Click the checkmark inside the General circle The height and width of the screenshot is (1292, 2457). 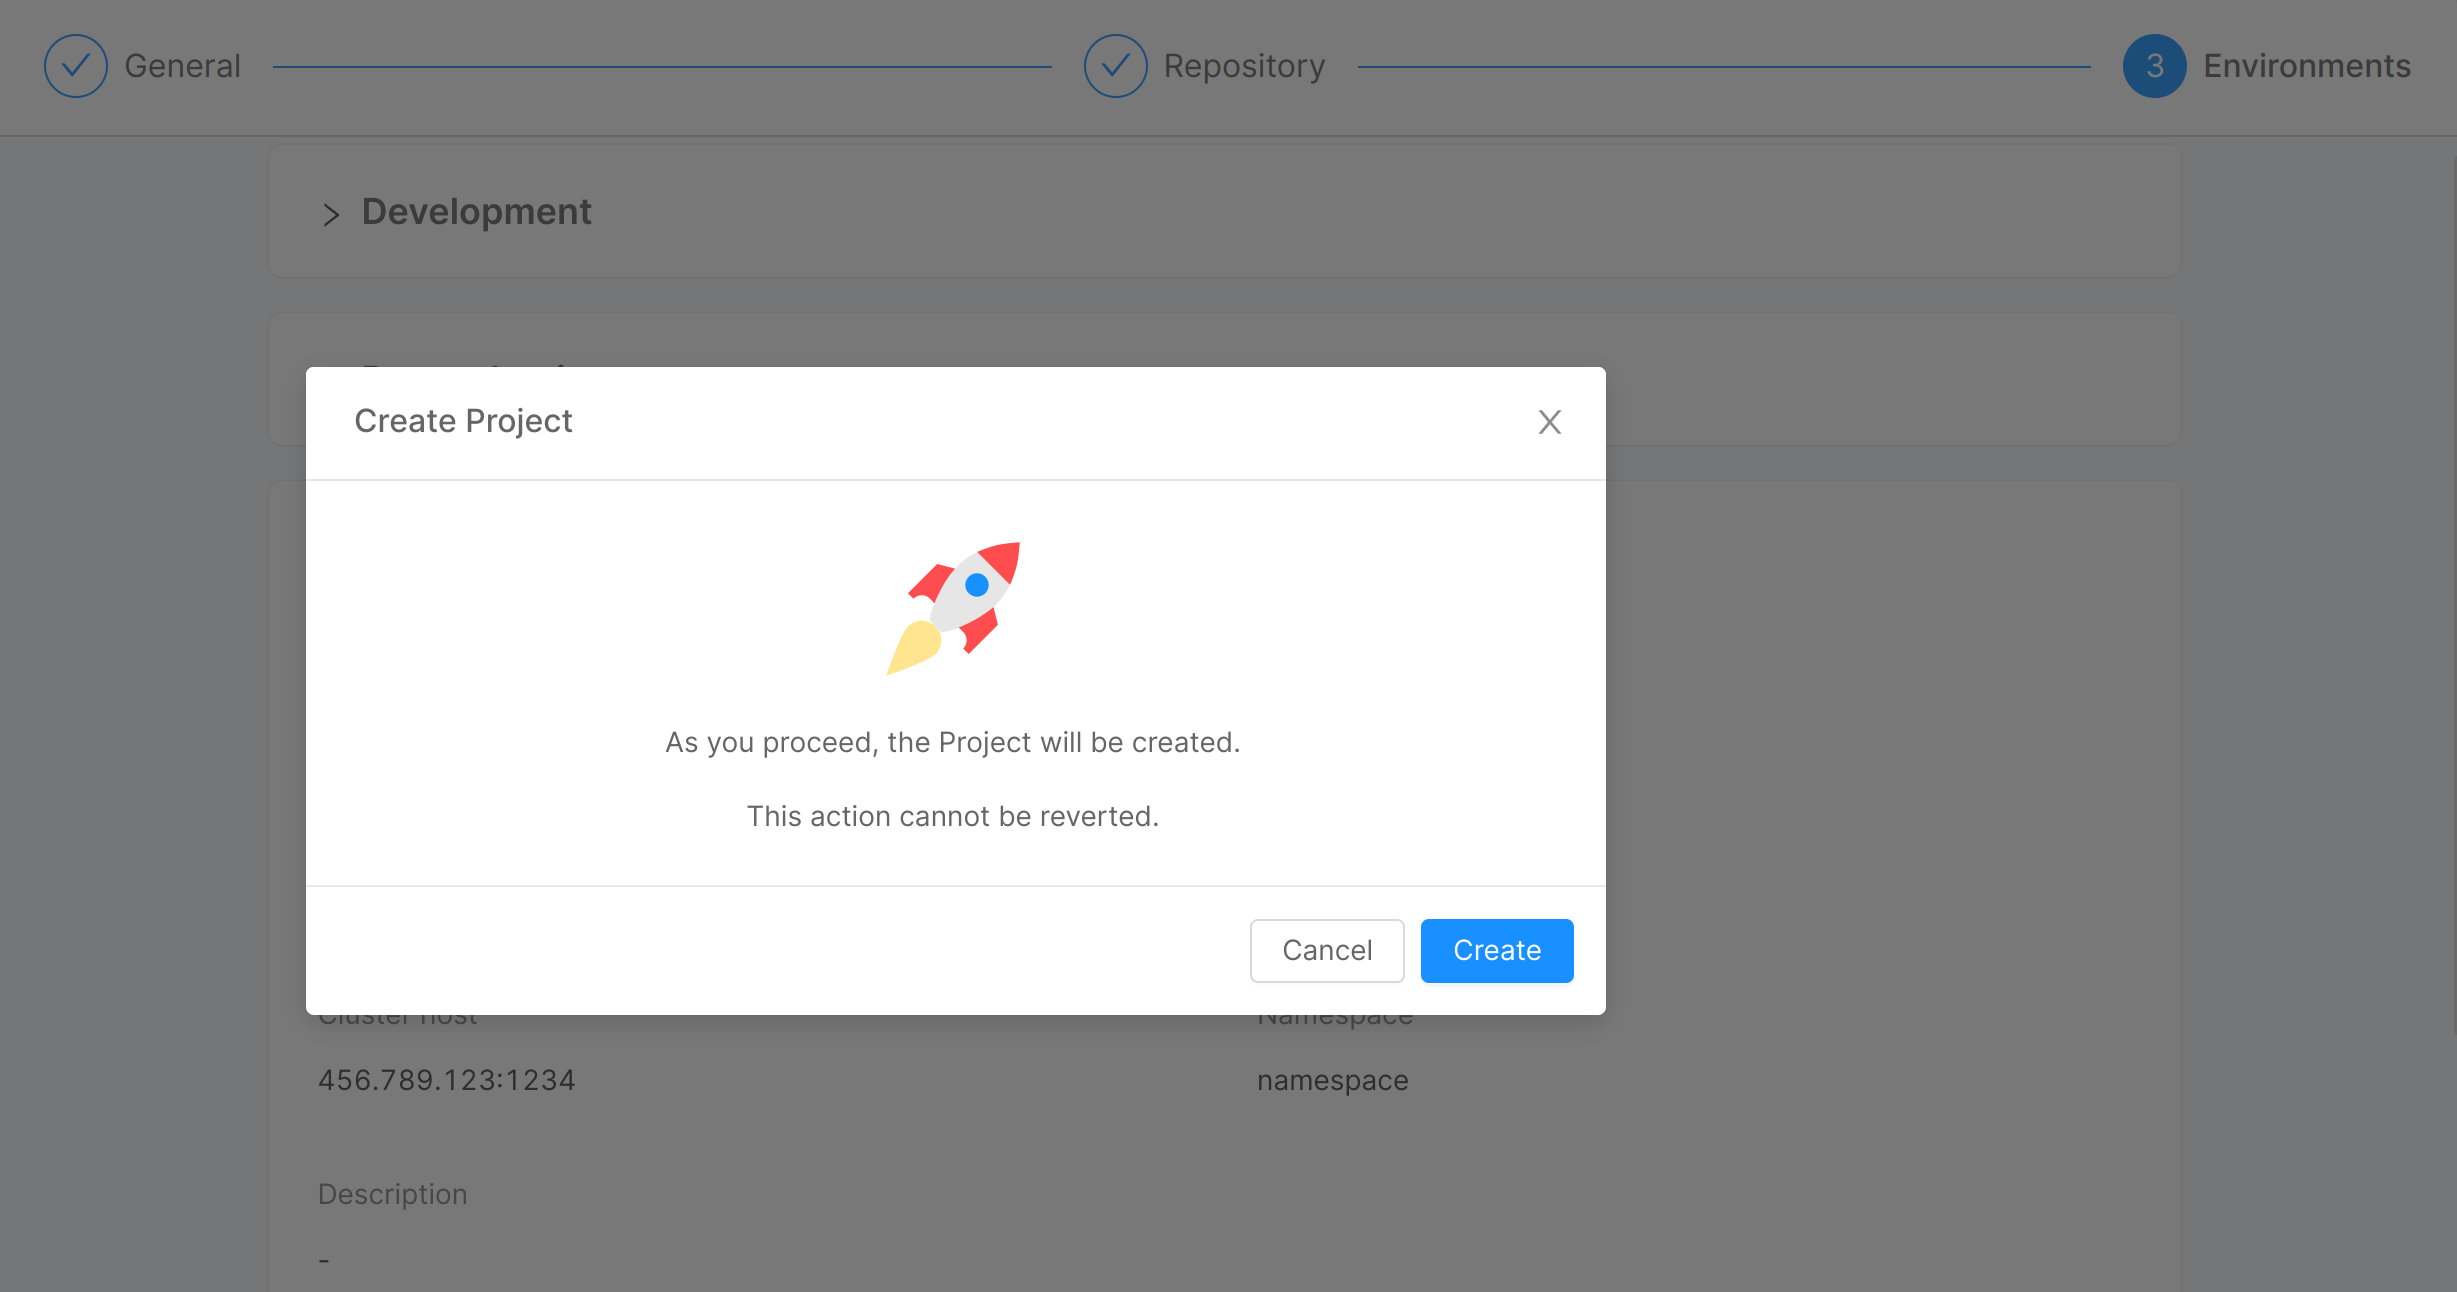coord(75,65)
